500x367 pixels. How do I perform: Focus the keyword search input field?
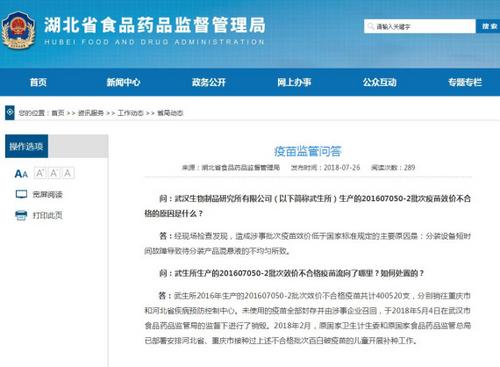[420, 26]
